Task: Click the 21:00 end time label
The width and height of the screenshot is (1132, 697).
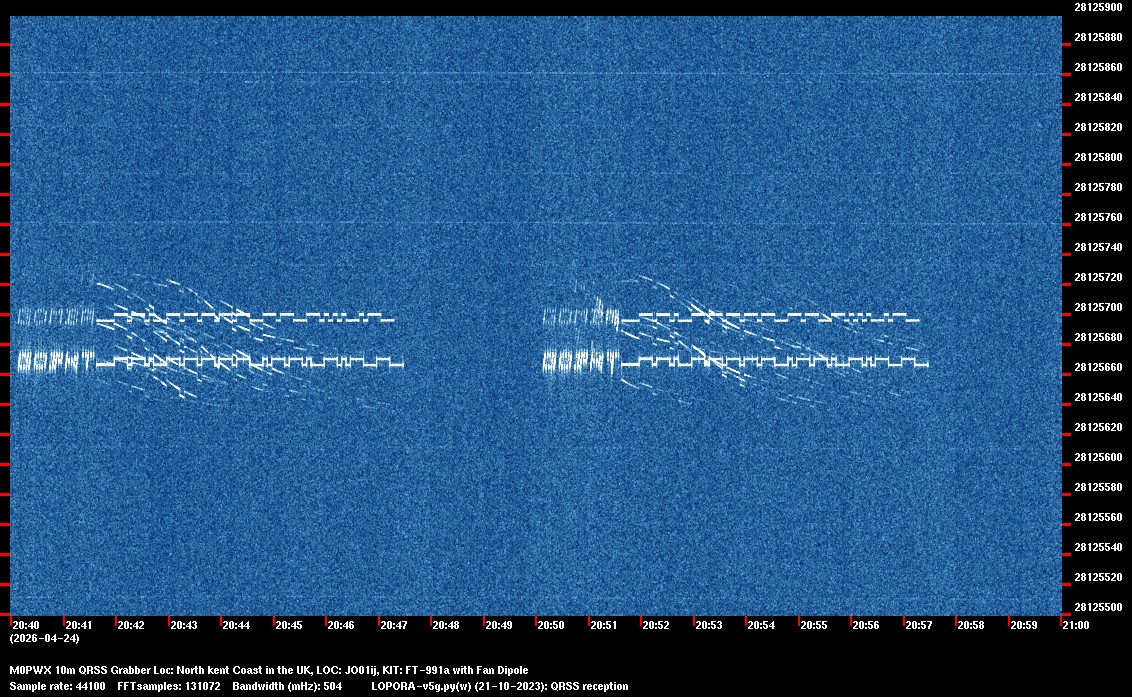Action: (1075, 625)
